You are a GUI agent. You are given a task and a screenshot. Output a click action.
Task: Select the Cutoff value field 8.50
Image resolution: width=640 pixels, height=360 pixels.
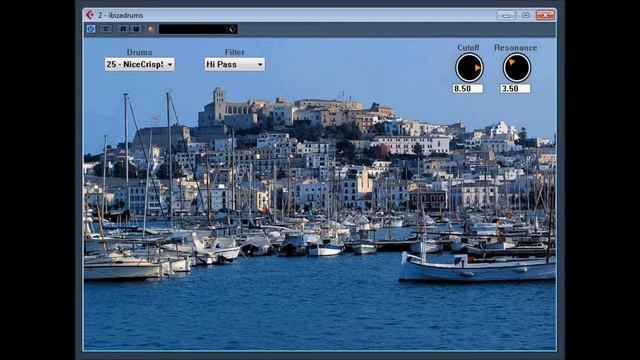468,89
